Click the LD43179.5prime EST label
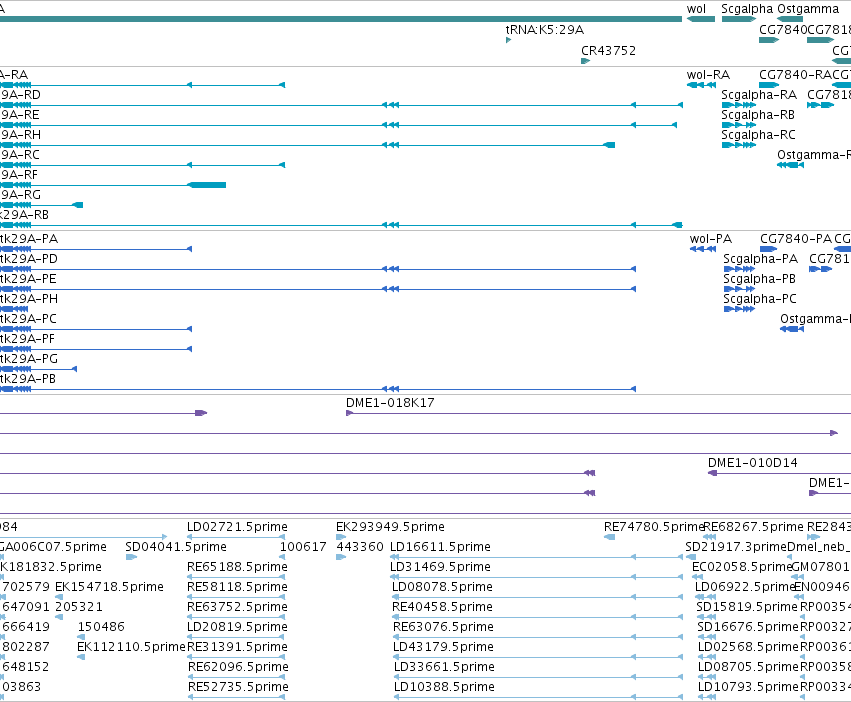 [x=443, y=647]
